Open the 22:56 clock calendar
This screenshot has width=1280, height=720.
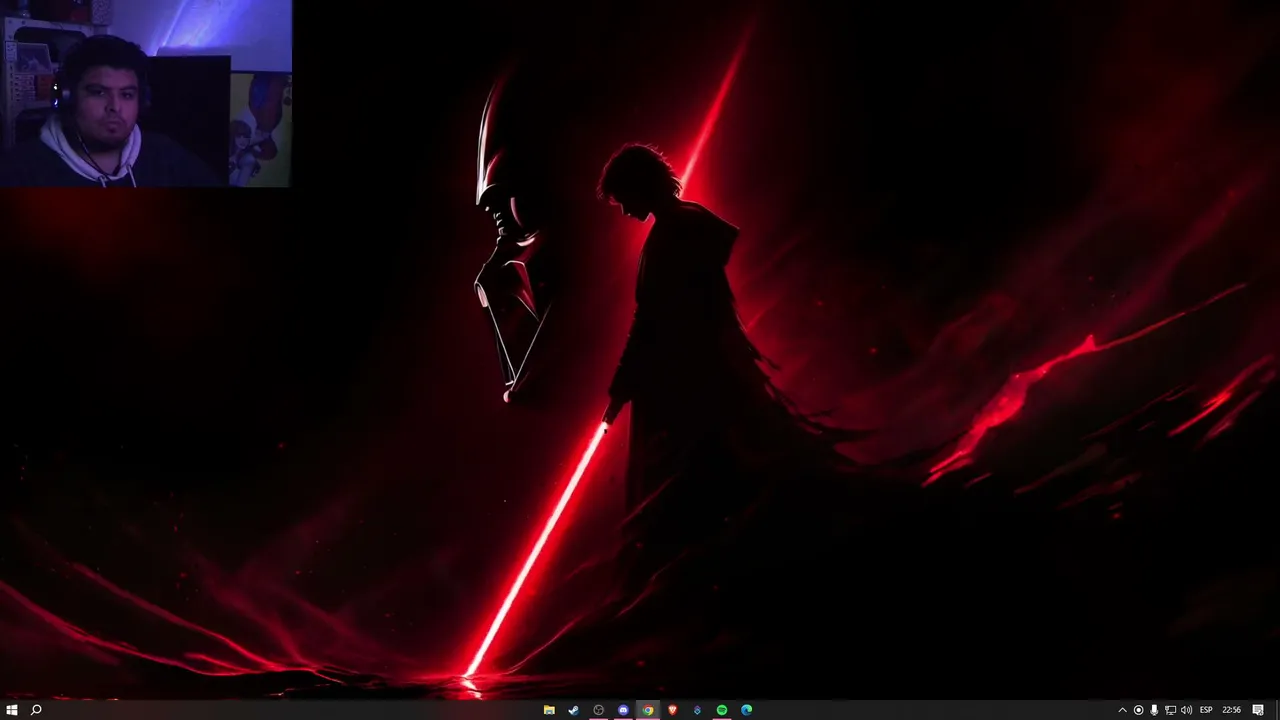1232,710
